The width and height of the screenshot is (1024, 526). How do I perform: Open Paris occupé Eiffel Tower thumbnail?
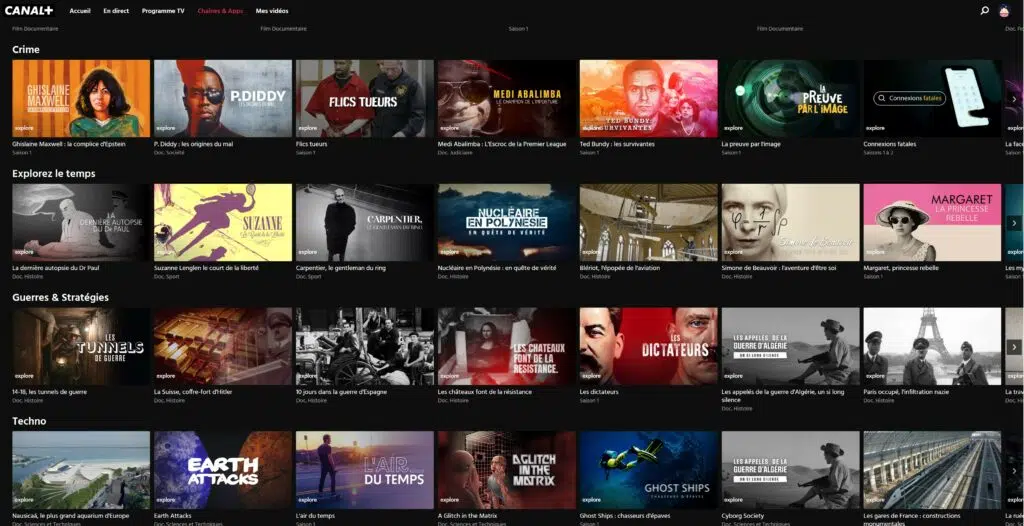(932, 346)
